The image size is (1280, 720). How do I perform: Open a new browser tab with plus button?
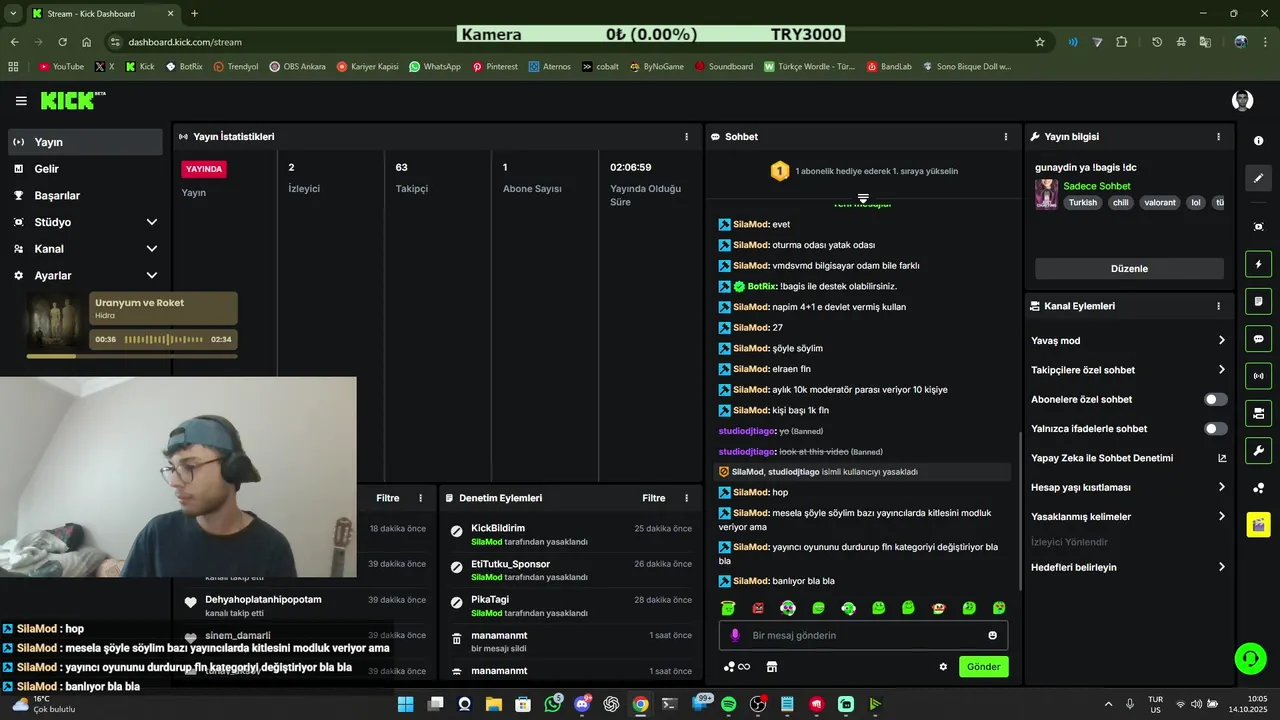[194, 14]
